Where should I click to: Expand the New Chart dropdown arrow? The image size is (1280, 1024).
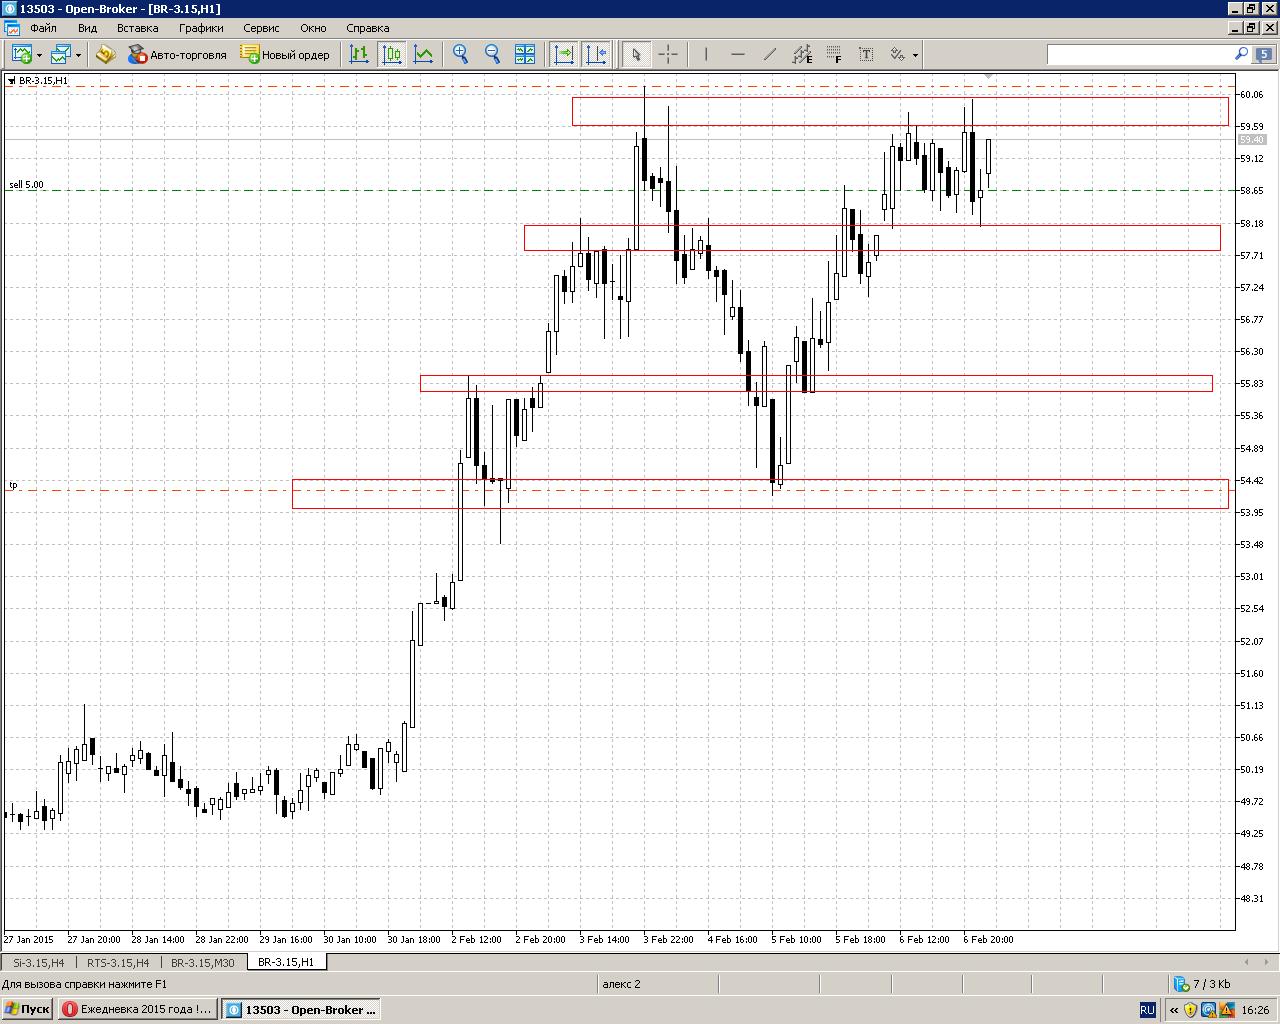tap(39, 55)
